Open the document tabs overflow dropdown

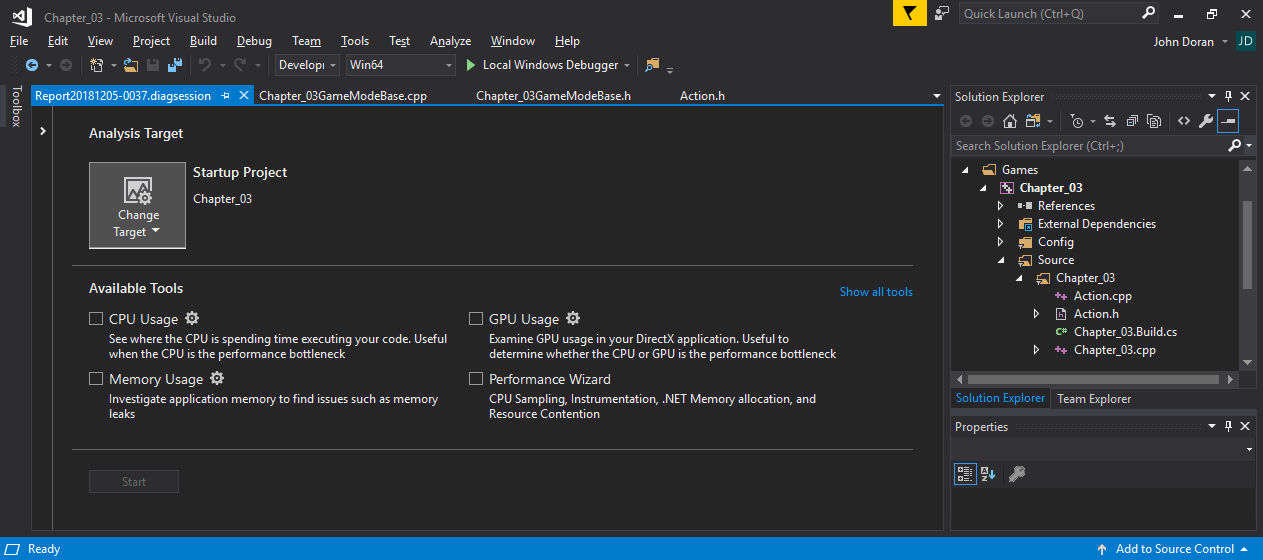[936, 96]
